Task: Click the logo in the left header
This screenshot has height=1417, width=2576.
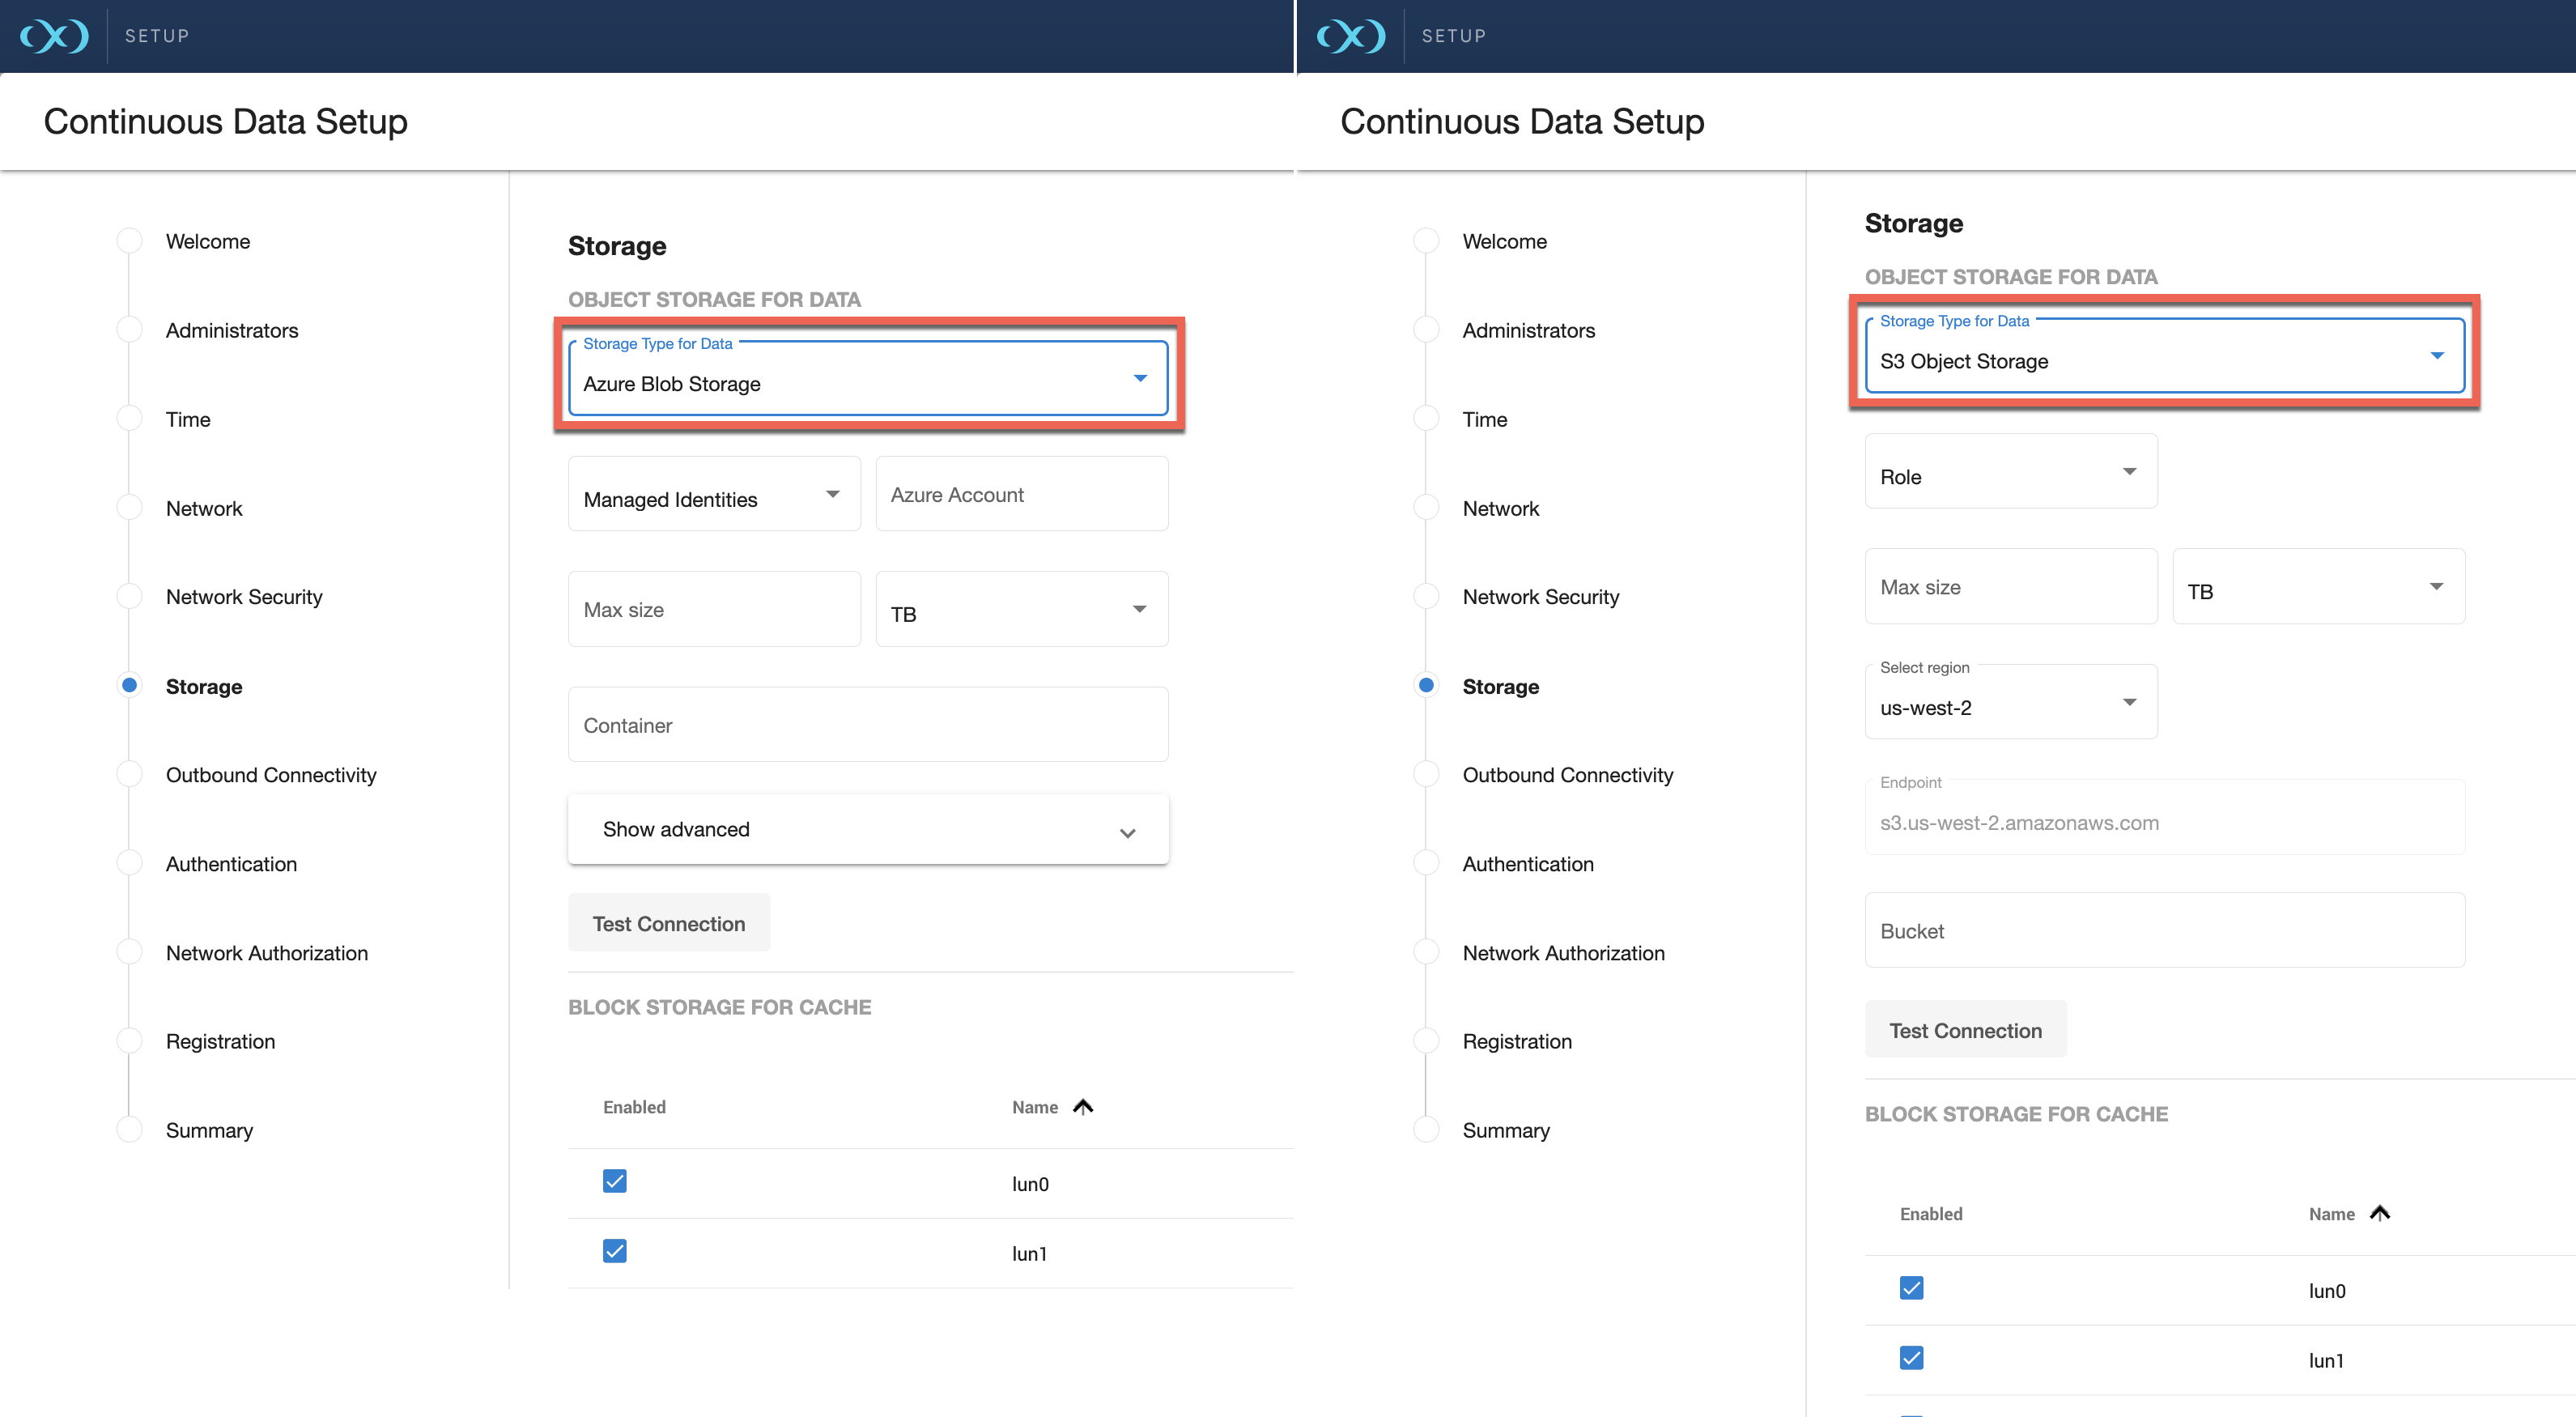Action: [x=54, y=36]
